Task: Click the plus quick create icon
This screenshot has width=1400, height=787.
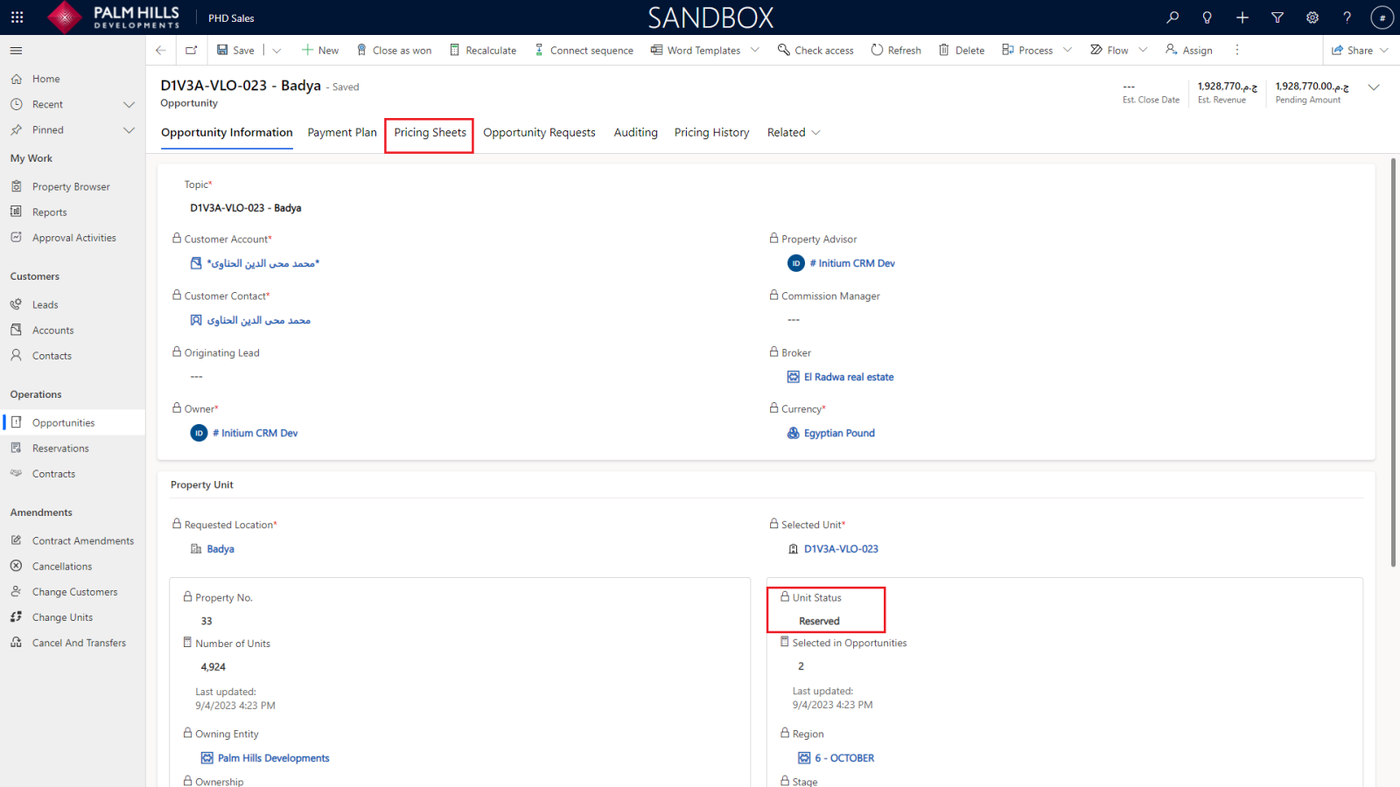Action: coord(1242,17)
